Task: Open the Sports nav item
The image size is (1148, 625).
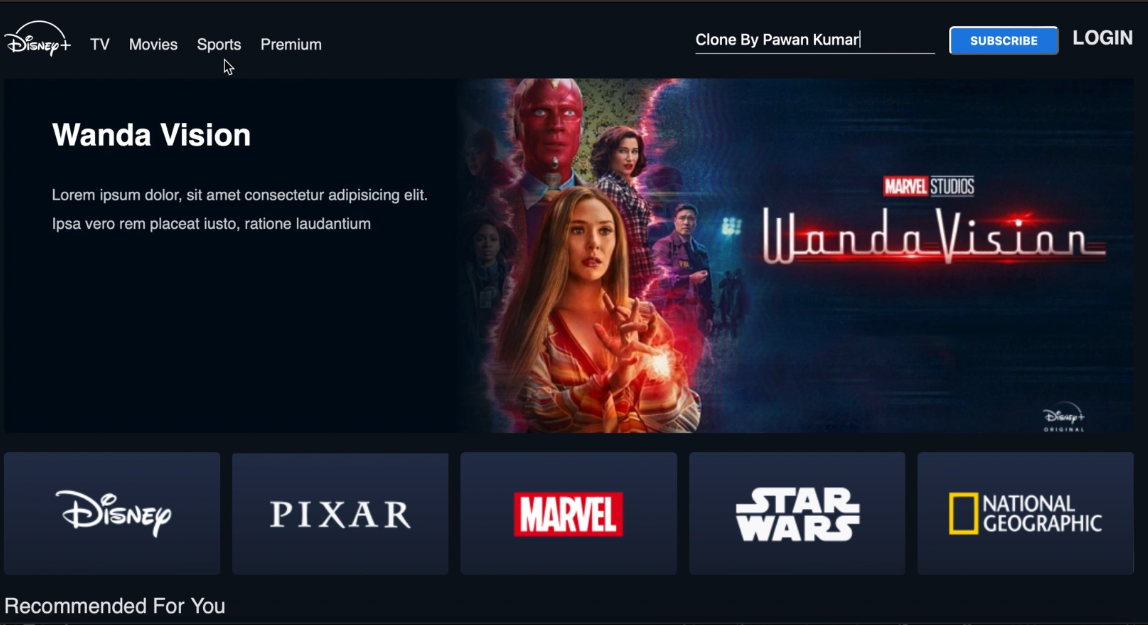Action: point(219,45)
